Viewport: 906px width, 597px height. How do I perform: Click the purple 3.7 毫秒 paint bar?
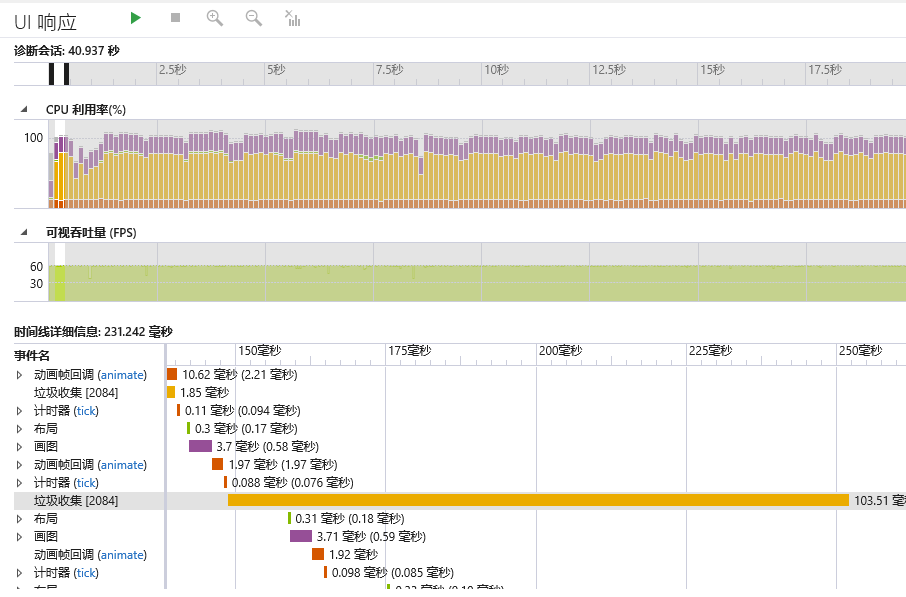(x=200, y=446)
